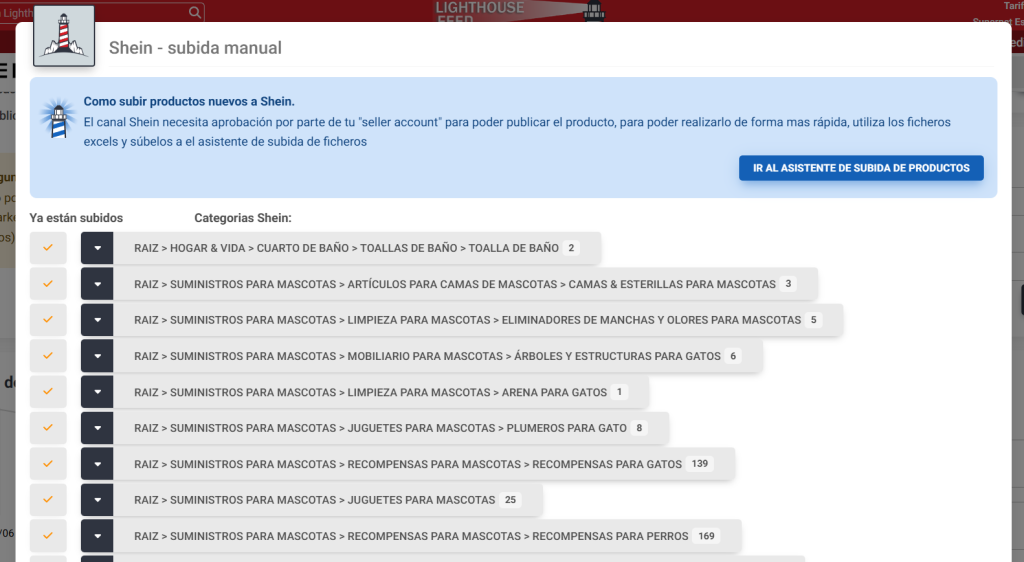Click the count badge 6 on Árboles row

click(733, 356)
